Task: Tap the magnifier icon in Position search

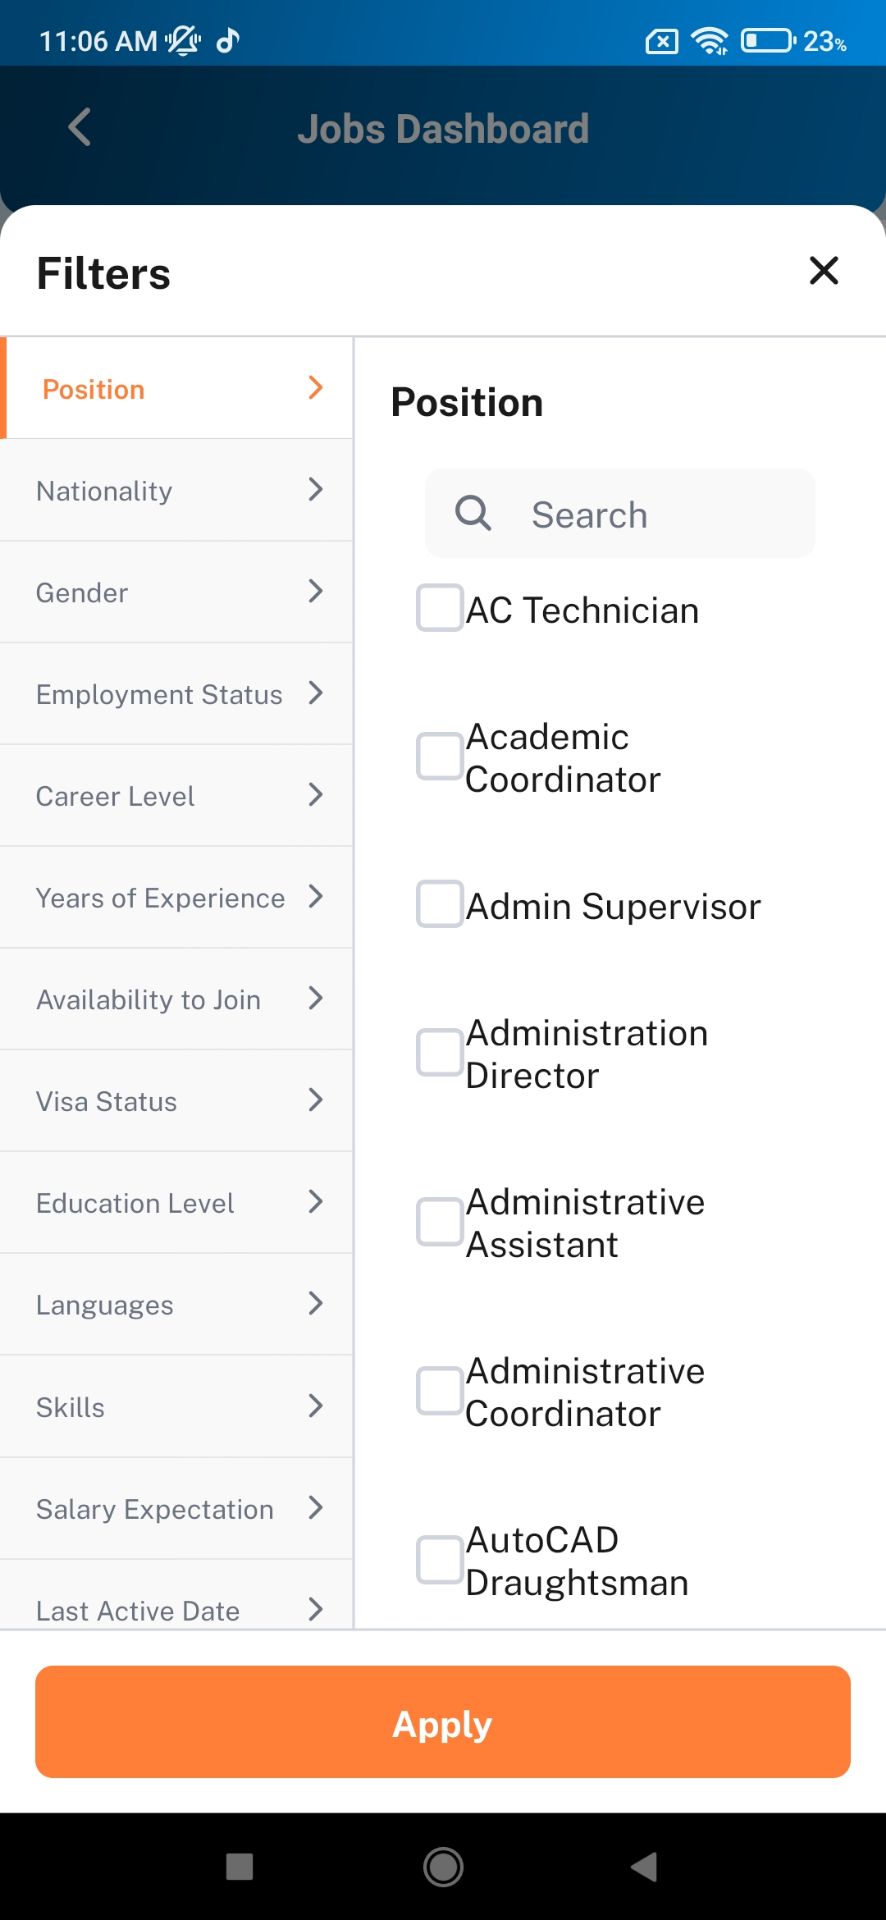Action: pos(473,513)
